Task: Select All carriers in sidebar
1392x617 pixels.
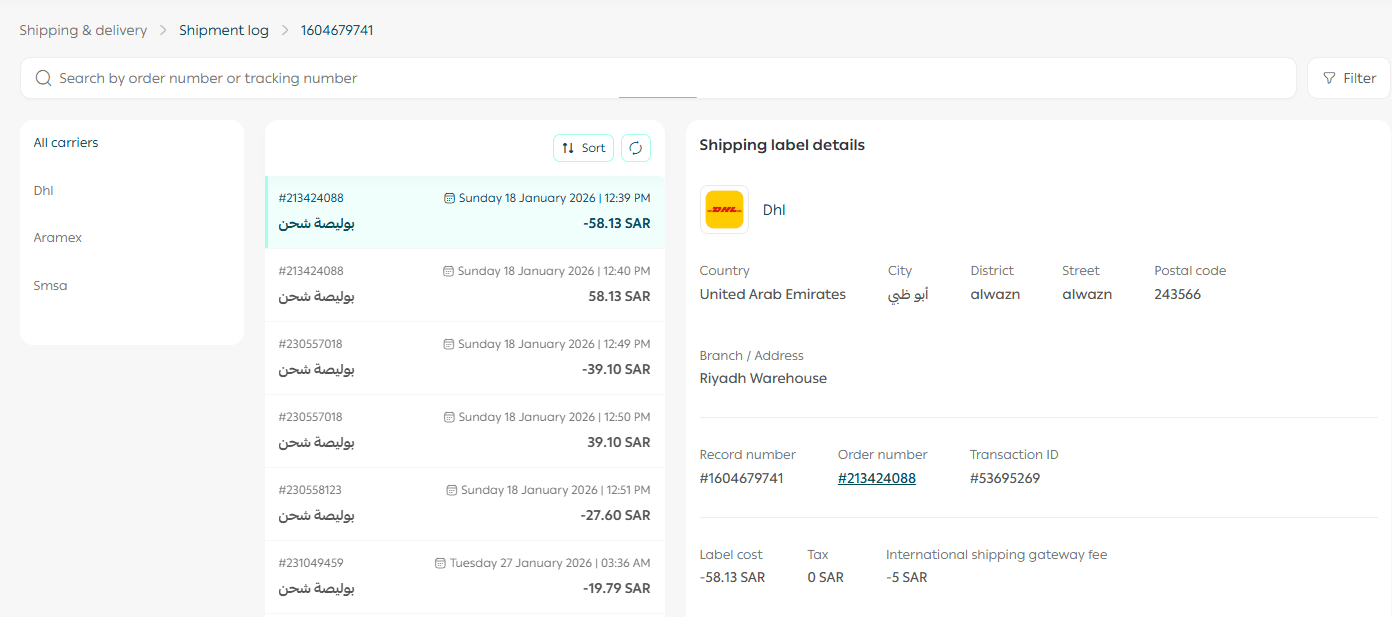Action: point(66,143)
